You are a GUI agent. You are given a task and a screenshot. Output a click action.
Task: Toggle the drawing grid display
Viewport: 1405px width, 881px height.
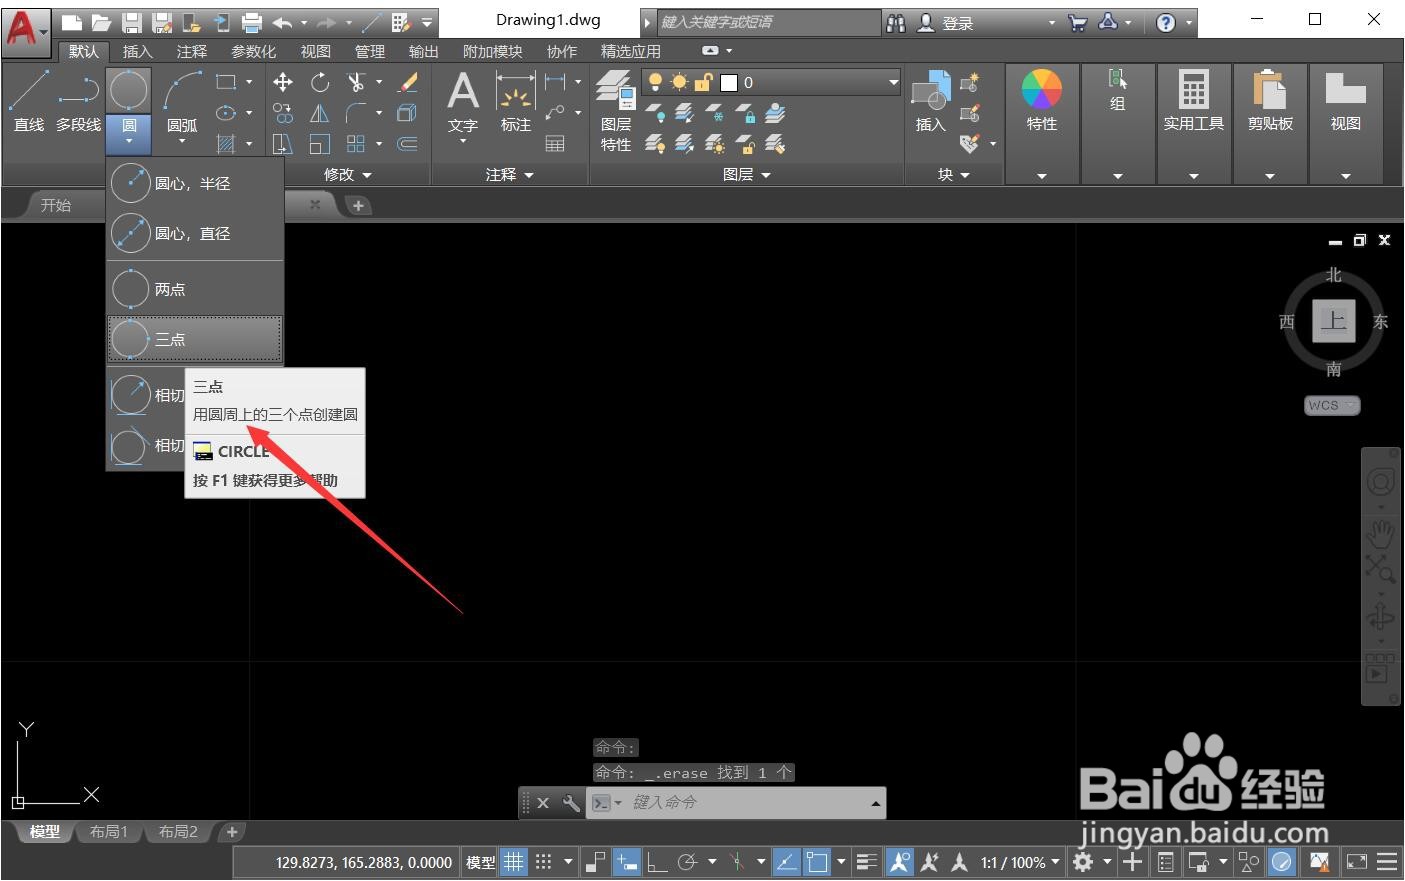[x=513, y=861]
